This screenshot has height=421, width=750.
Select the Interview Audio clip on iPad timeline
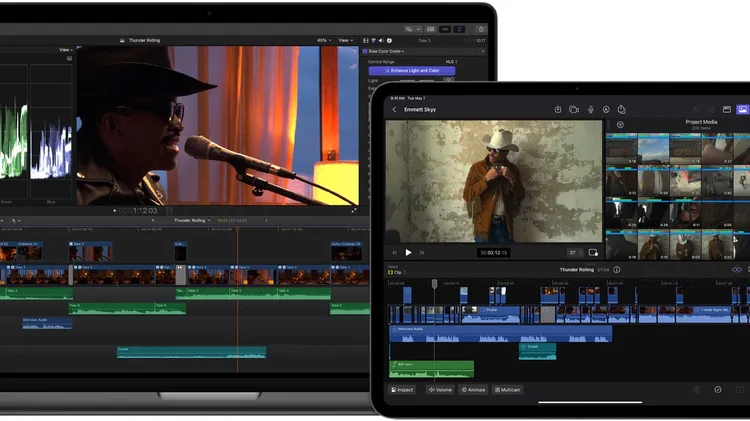click(x=500, y=334)
